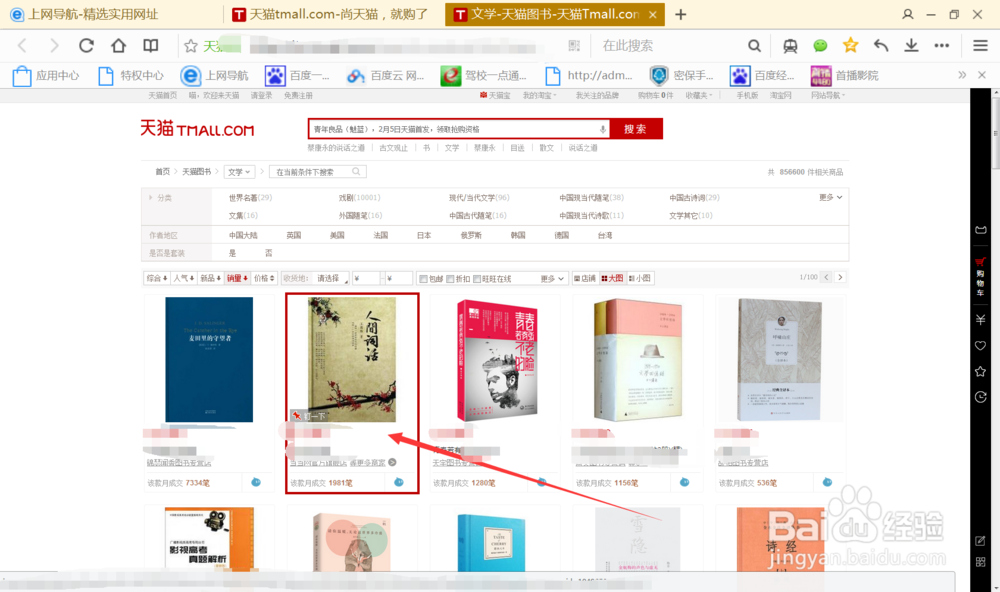The image size is (1000, 592).
Task: Select 是 for the 是否是套装 filter
Action: pos(232,253)
